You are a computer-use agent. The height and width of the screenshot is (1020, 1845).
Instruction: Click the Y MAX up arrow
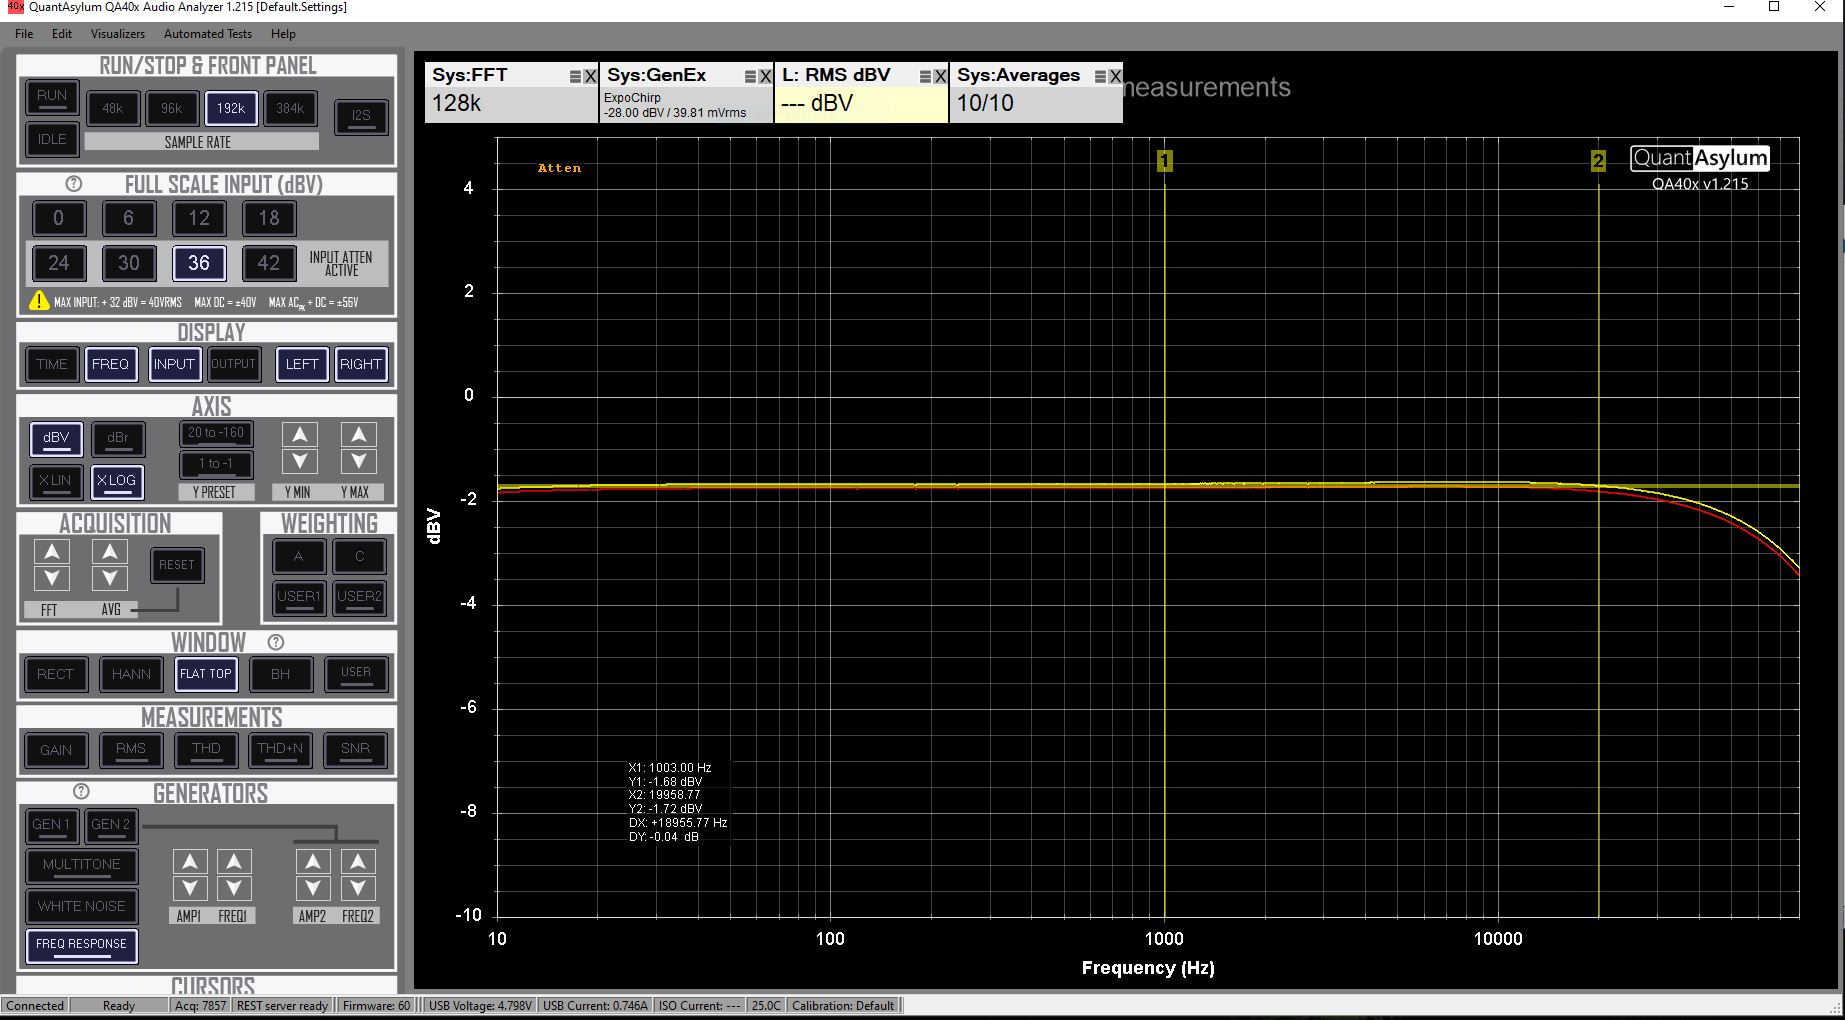(x=358, y=434)
